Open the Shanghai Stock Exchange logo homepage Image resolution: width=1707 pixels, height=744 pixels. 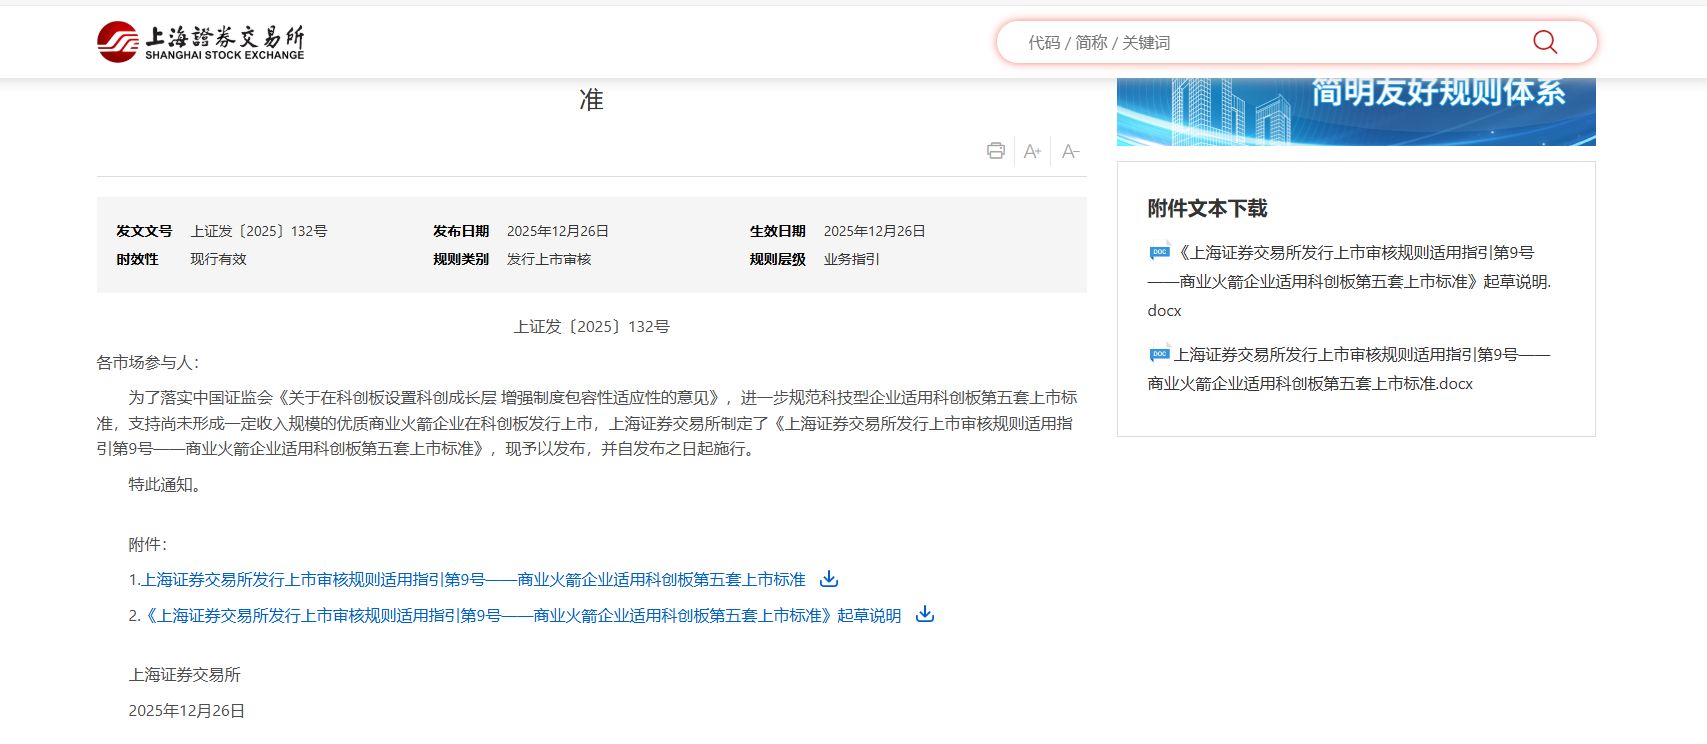(x=201, y=42)
